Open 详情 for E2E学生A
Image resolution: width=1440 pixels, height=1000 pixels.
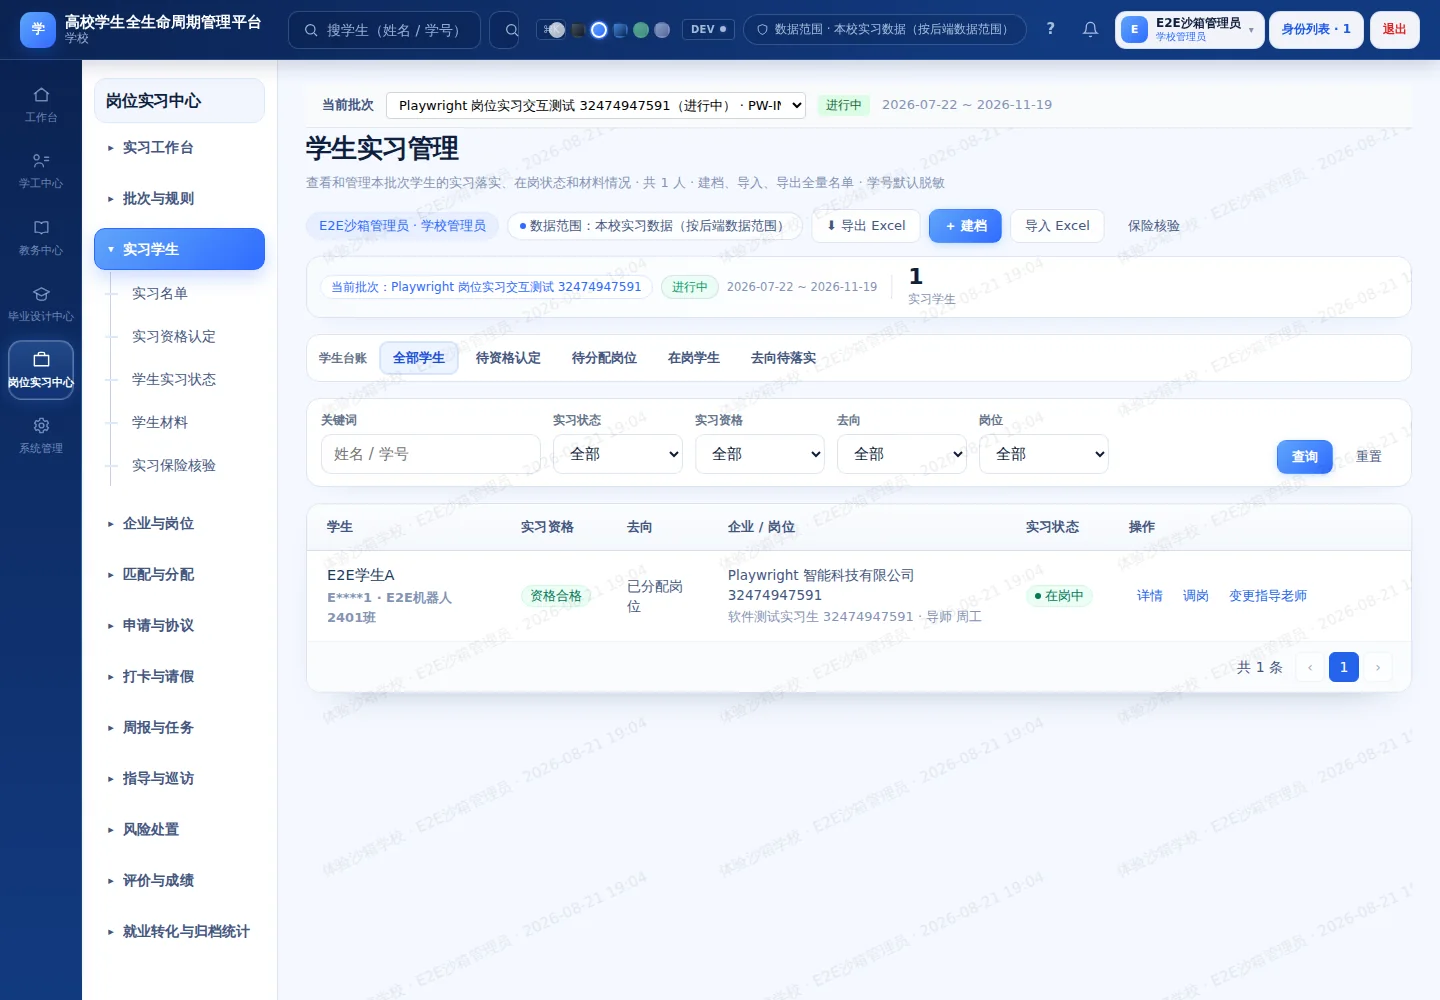1150,596
